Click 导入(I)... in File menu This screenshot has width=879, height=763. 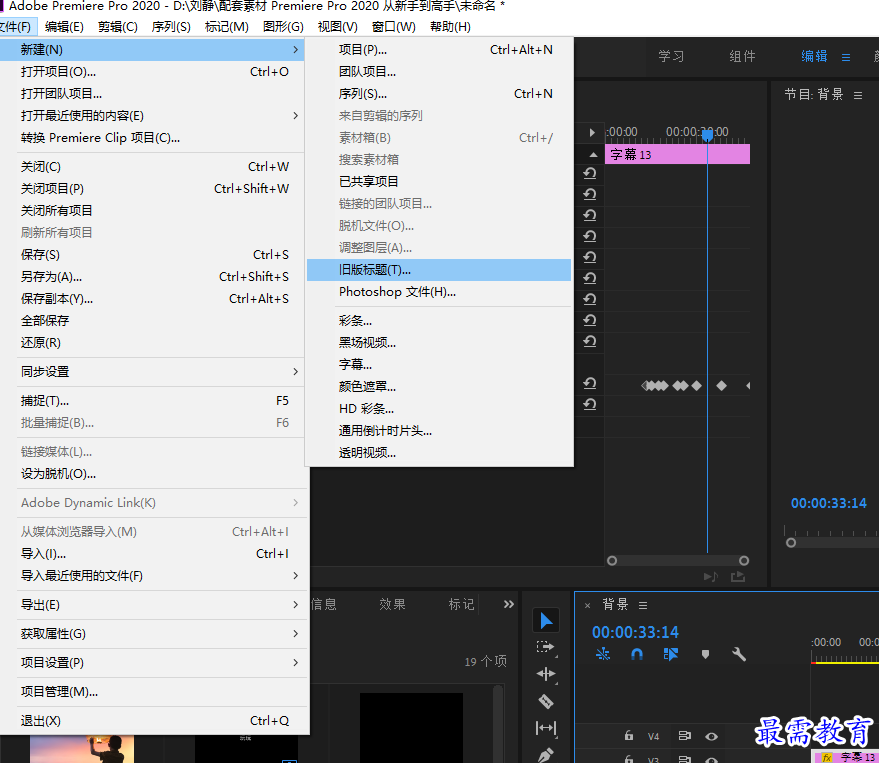(x=154, y=554)
